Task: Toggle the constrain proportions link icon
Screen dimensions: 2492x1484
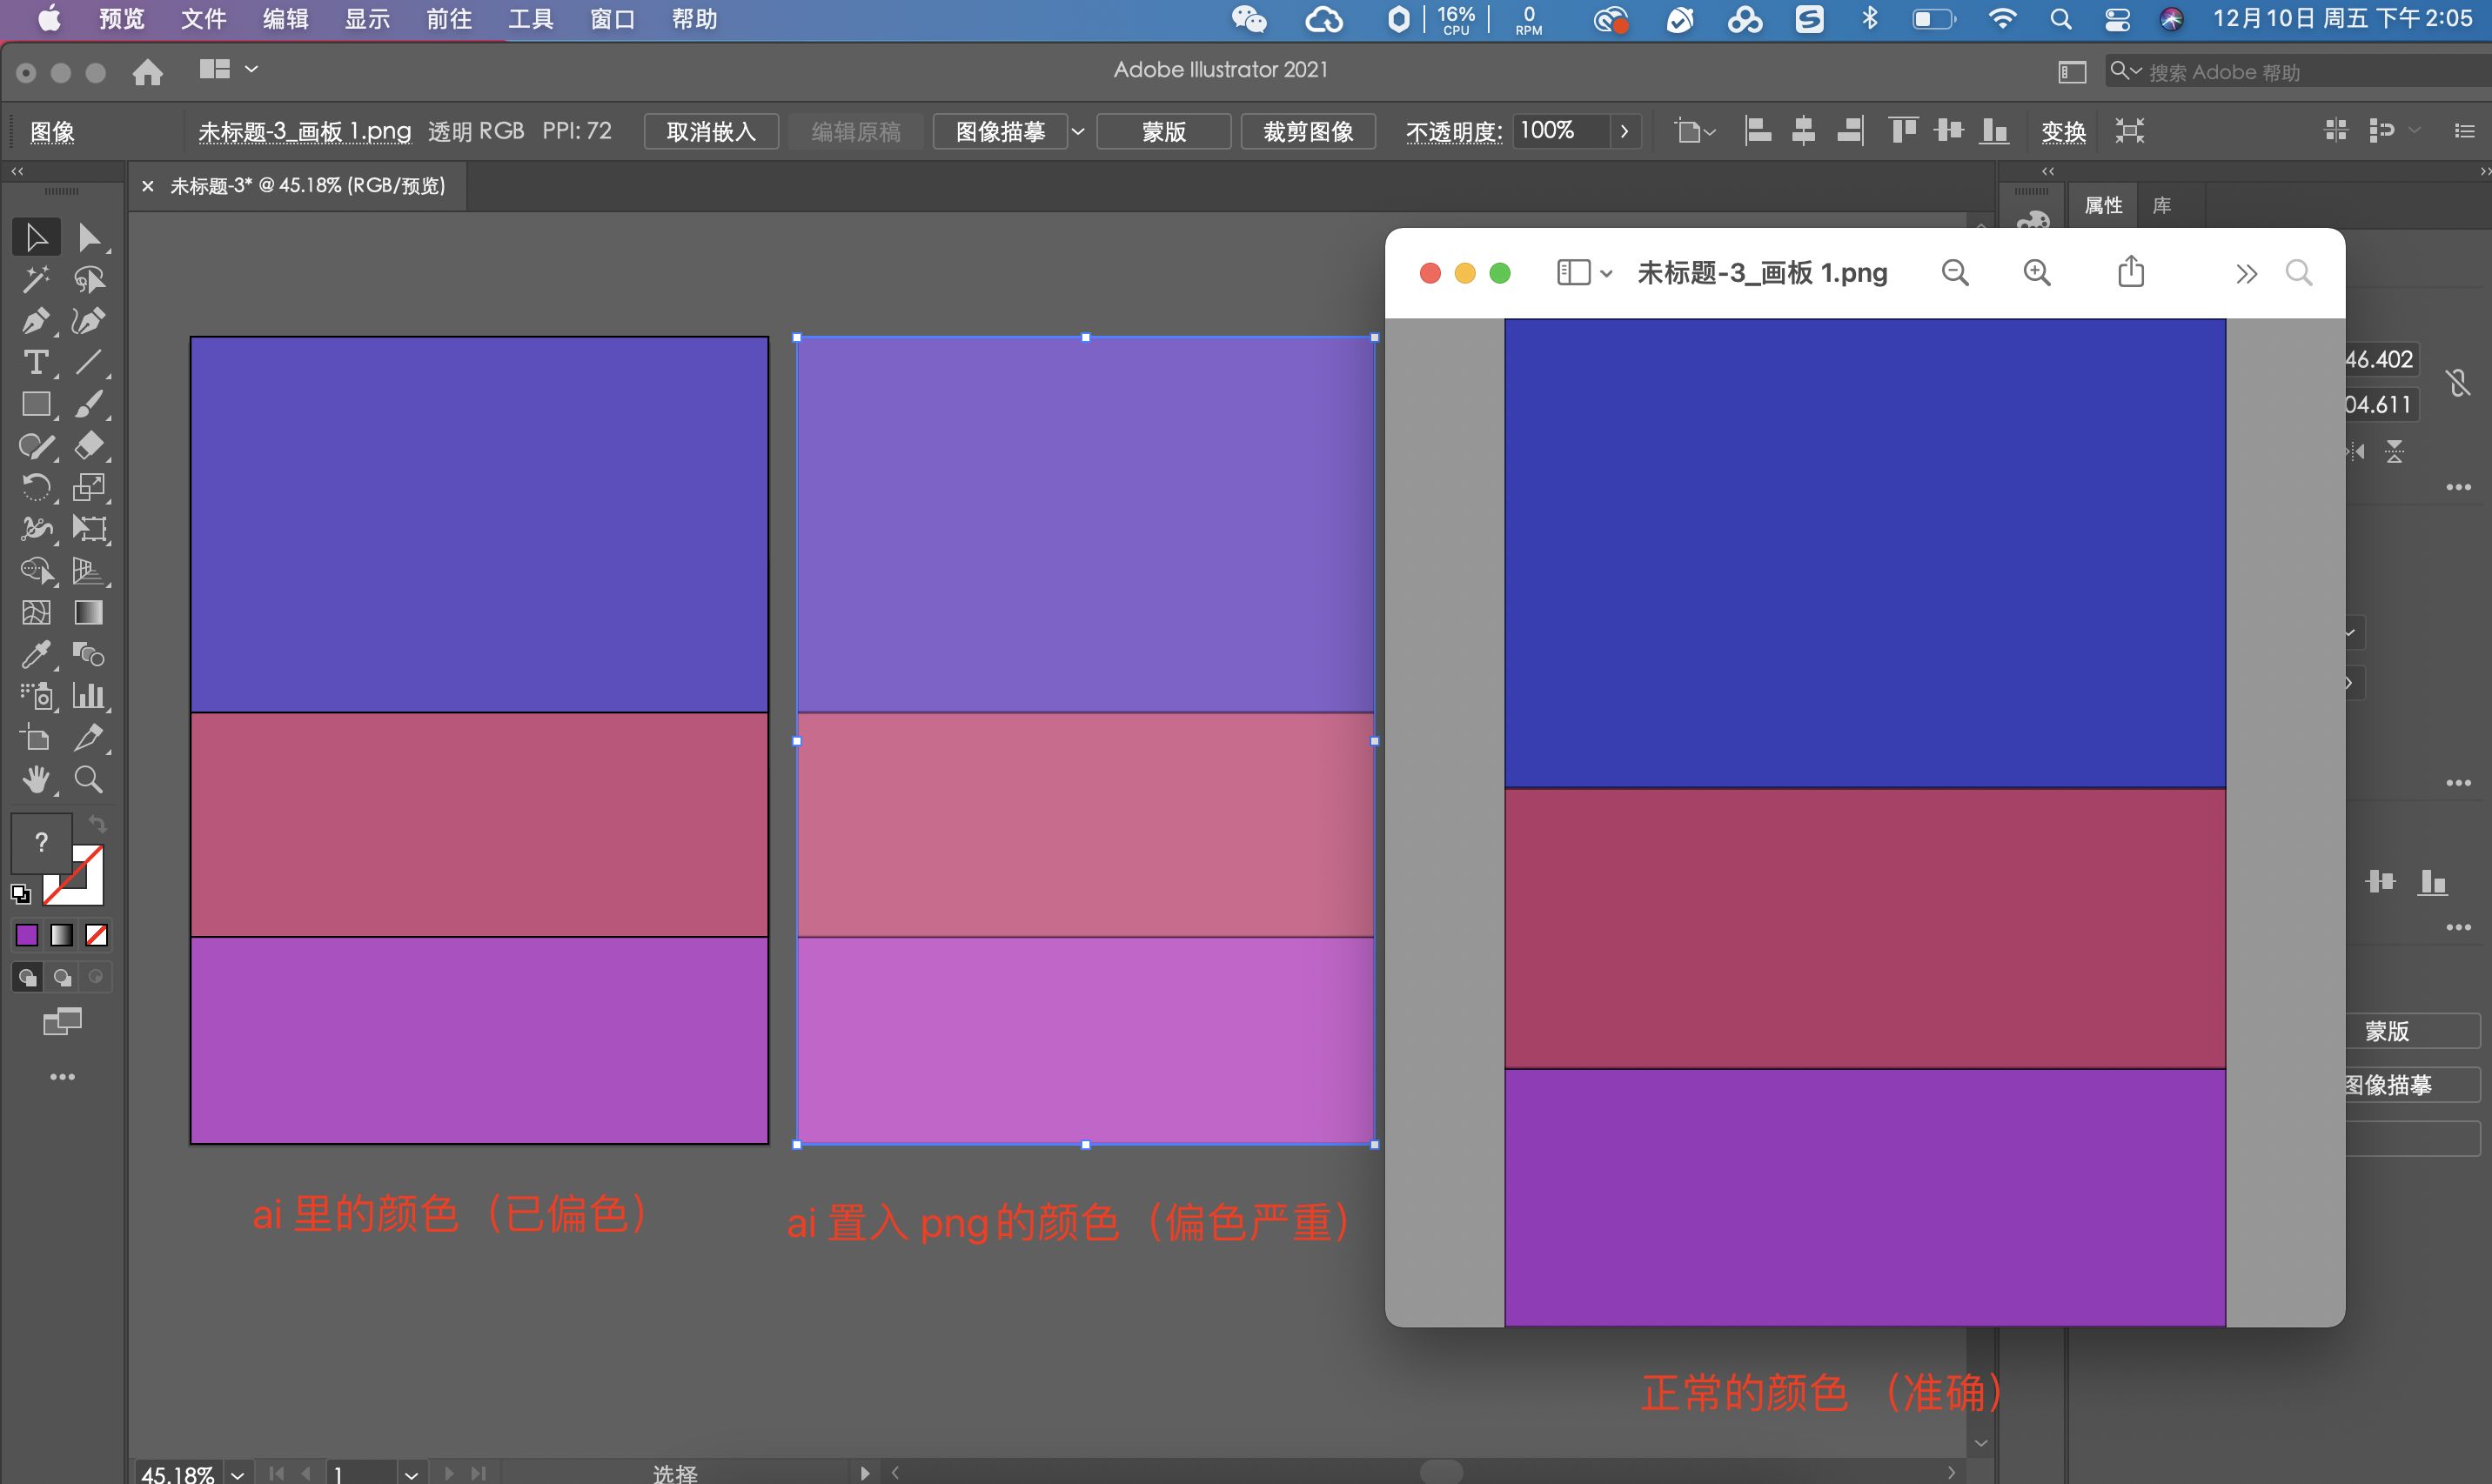Action: [2458, 382]
